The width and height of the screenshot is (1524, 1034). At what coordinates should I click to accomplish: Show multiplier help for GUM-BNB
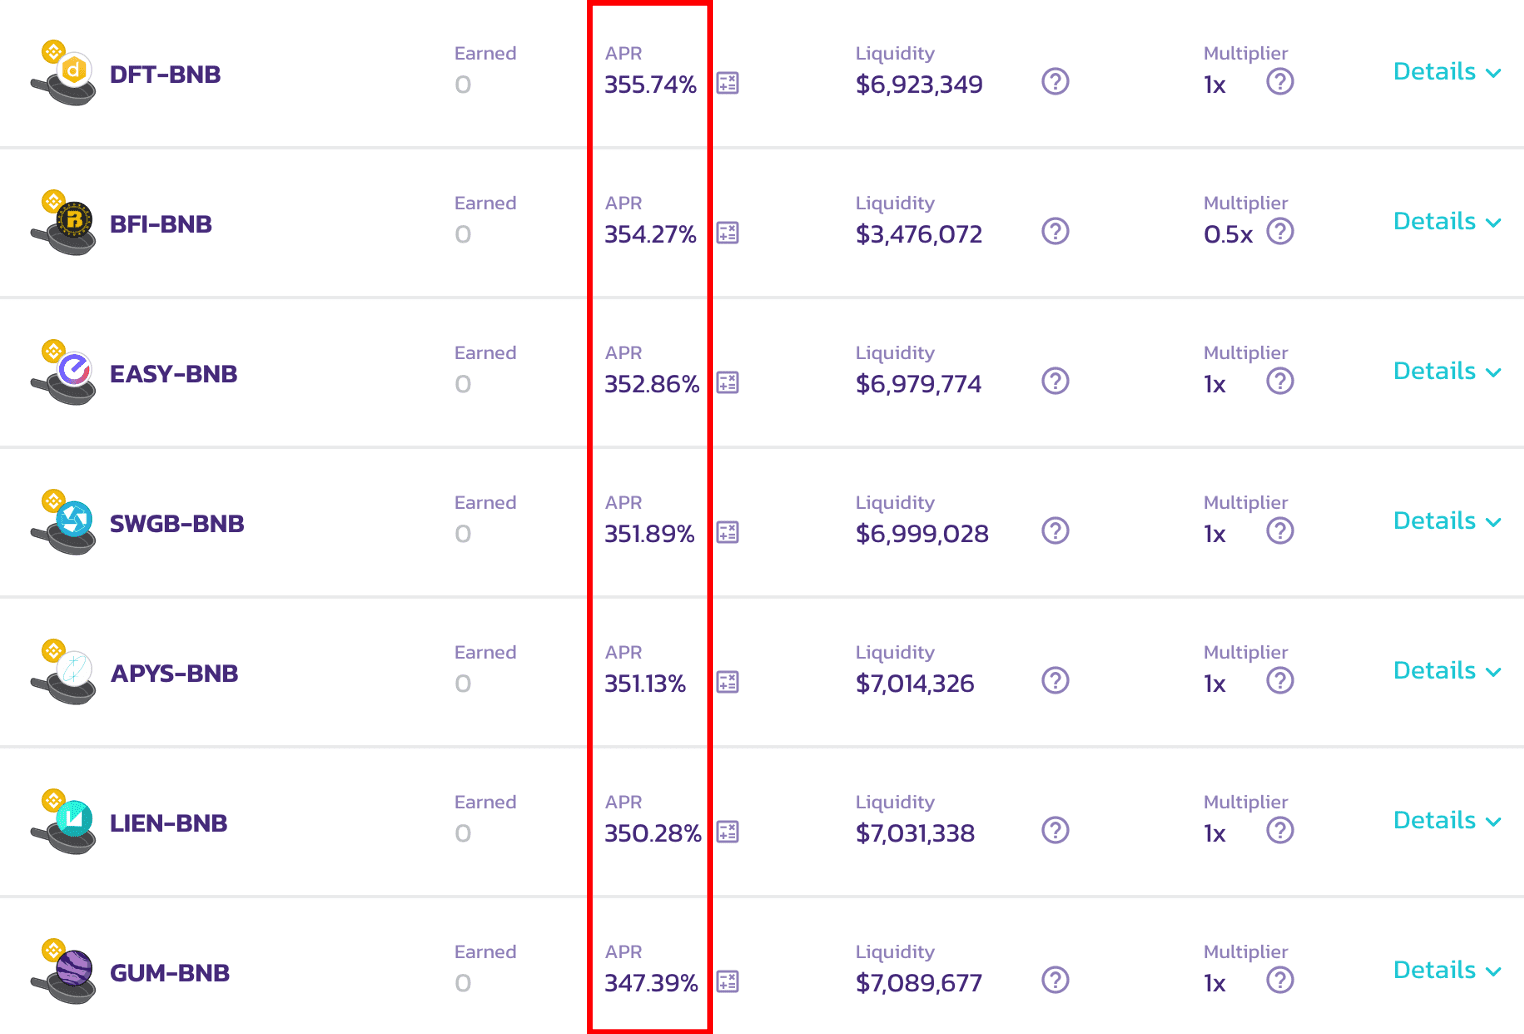coord(1280,980)
